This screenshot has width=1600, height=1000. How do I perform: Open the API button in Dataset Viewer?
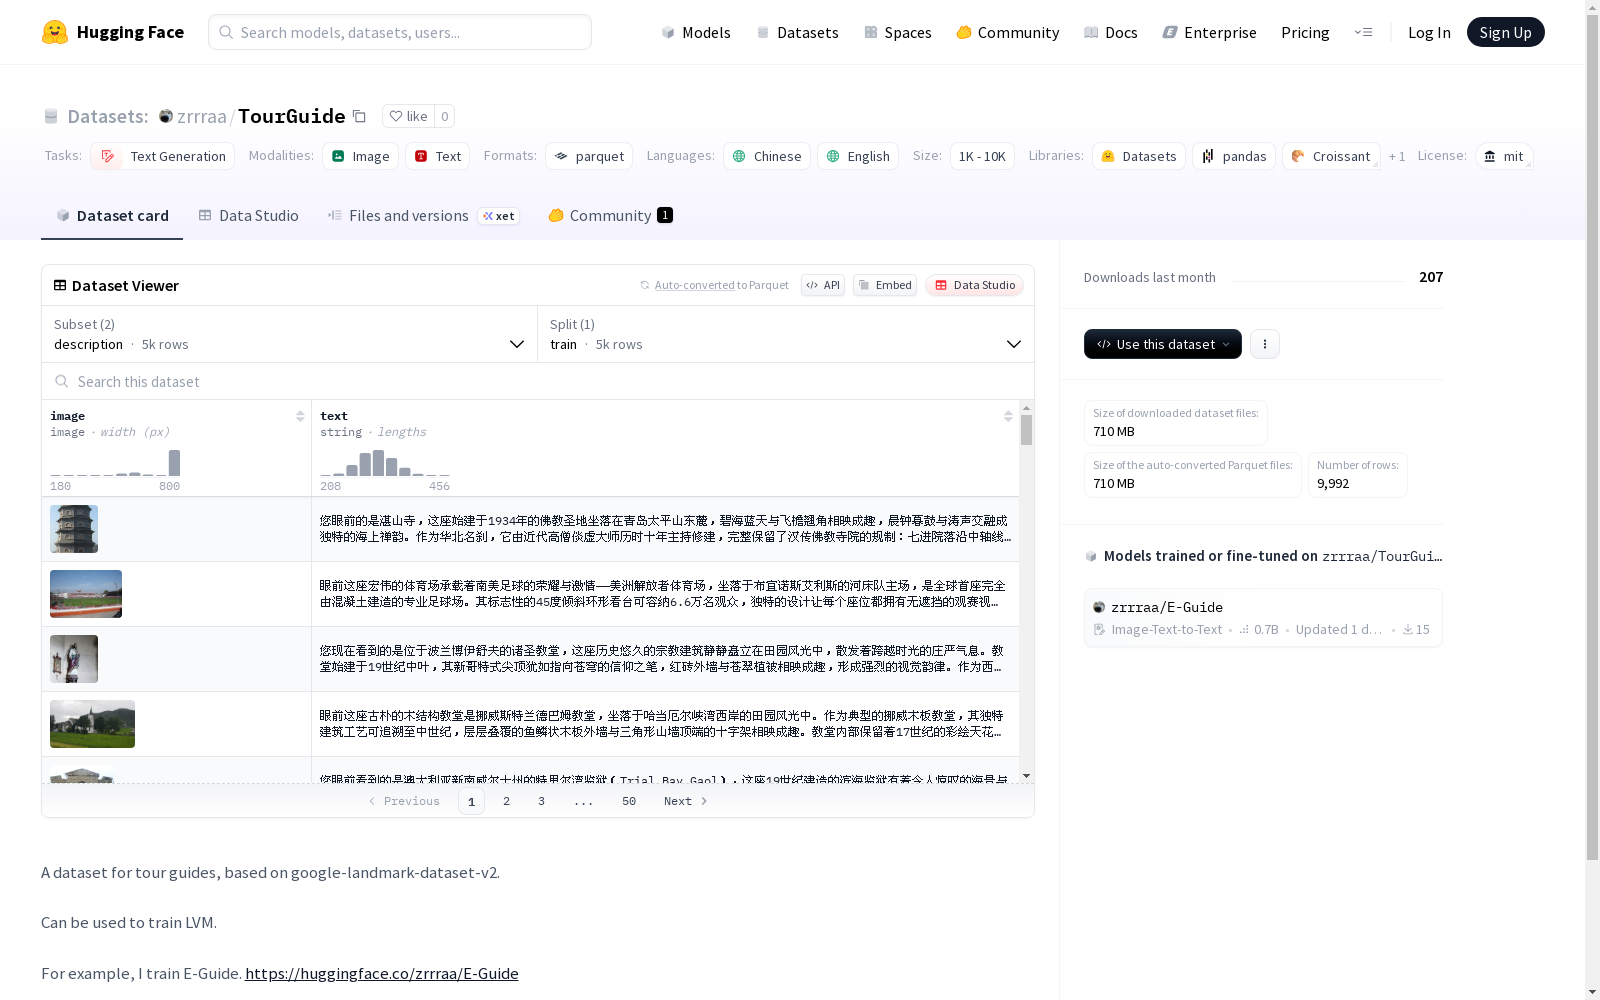coord(823,285)
